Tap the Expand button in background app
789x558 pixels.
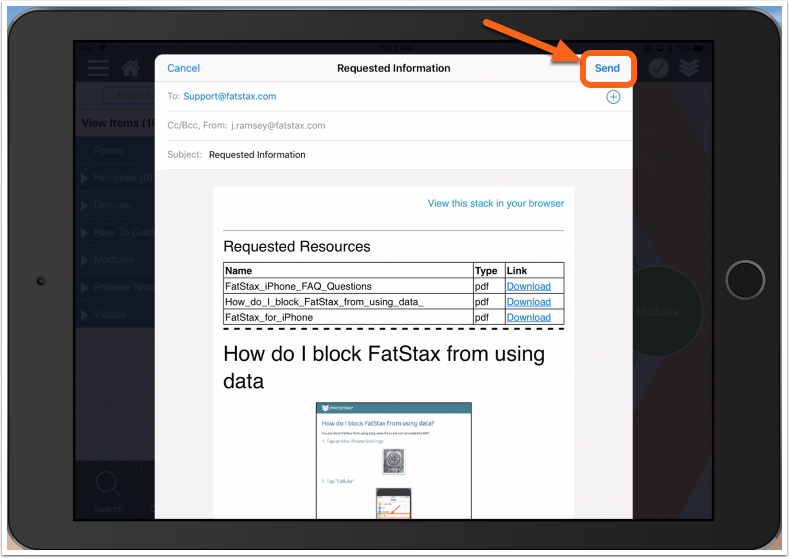point(129,95)
